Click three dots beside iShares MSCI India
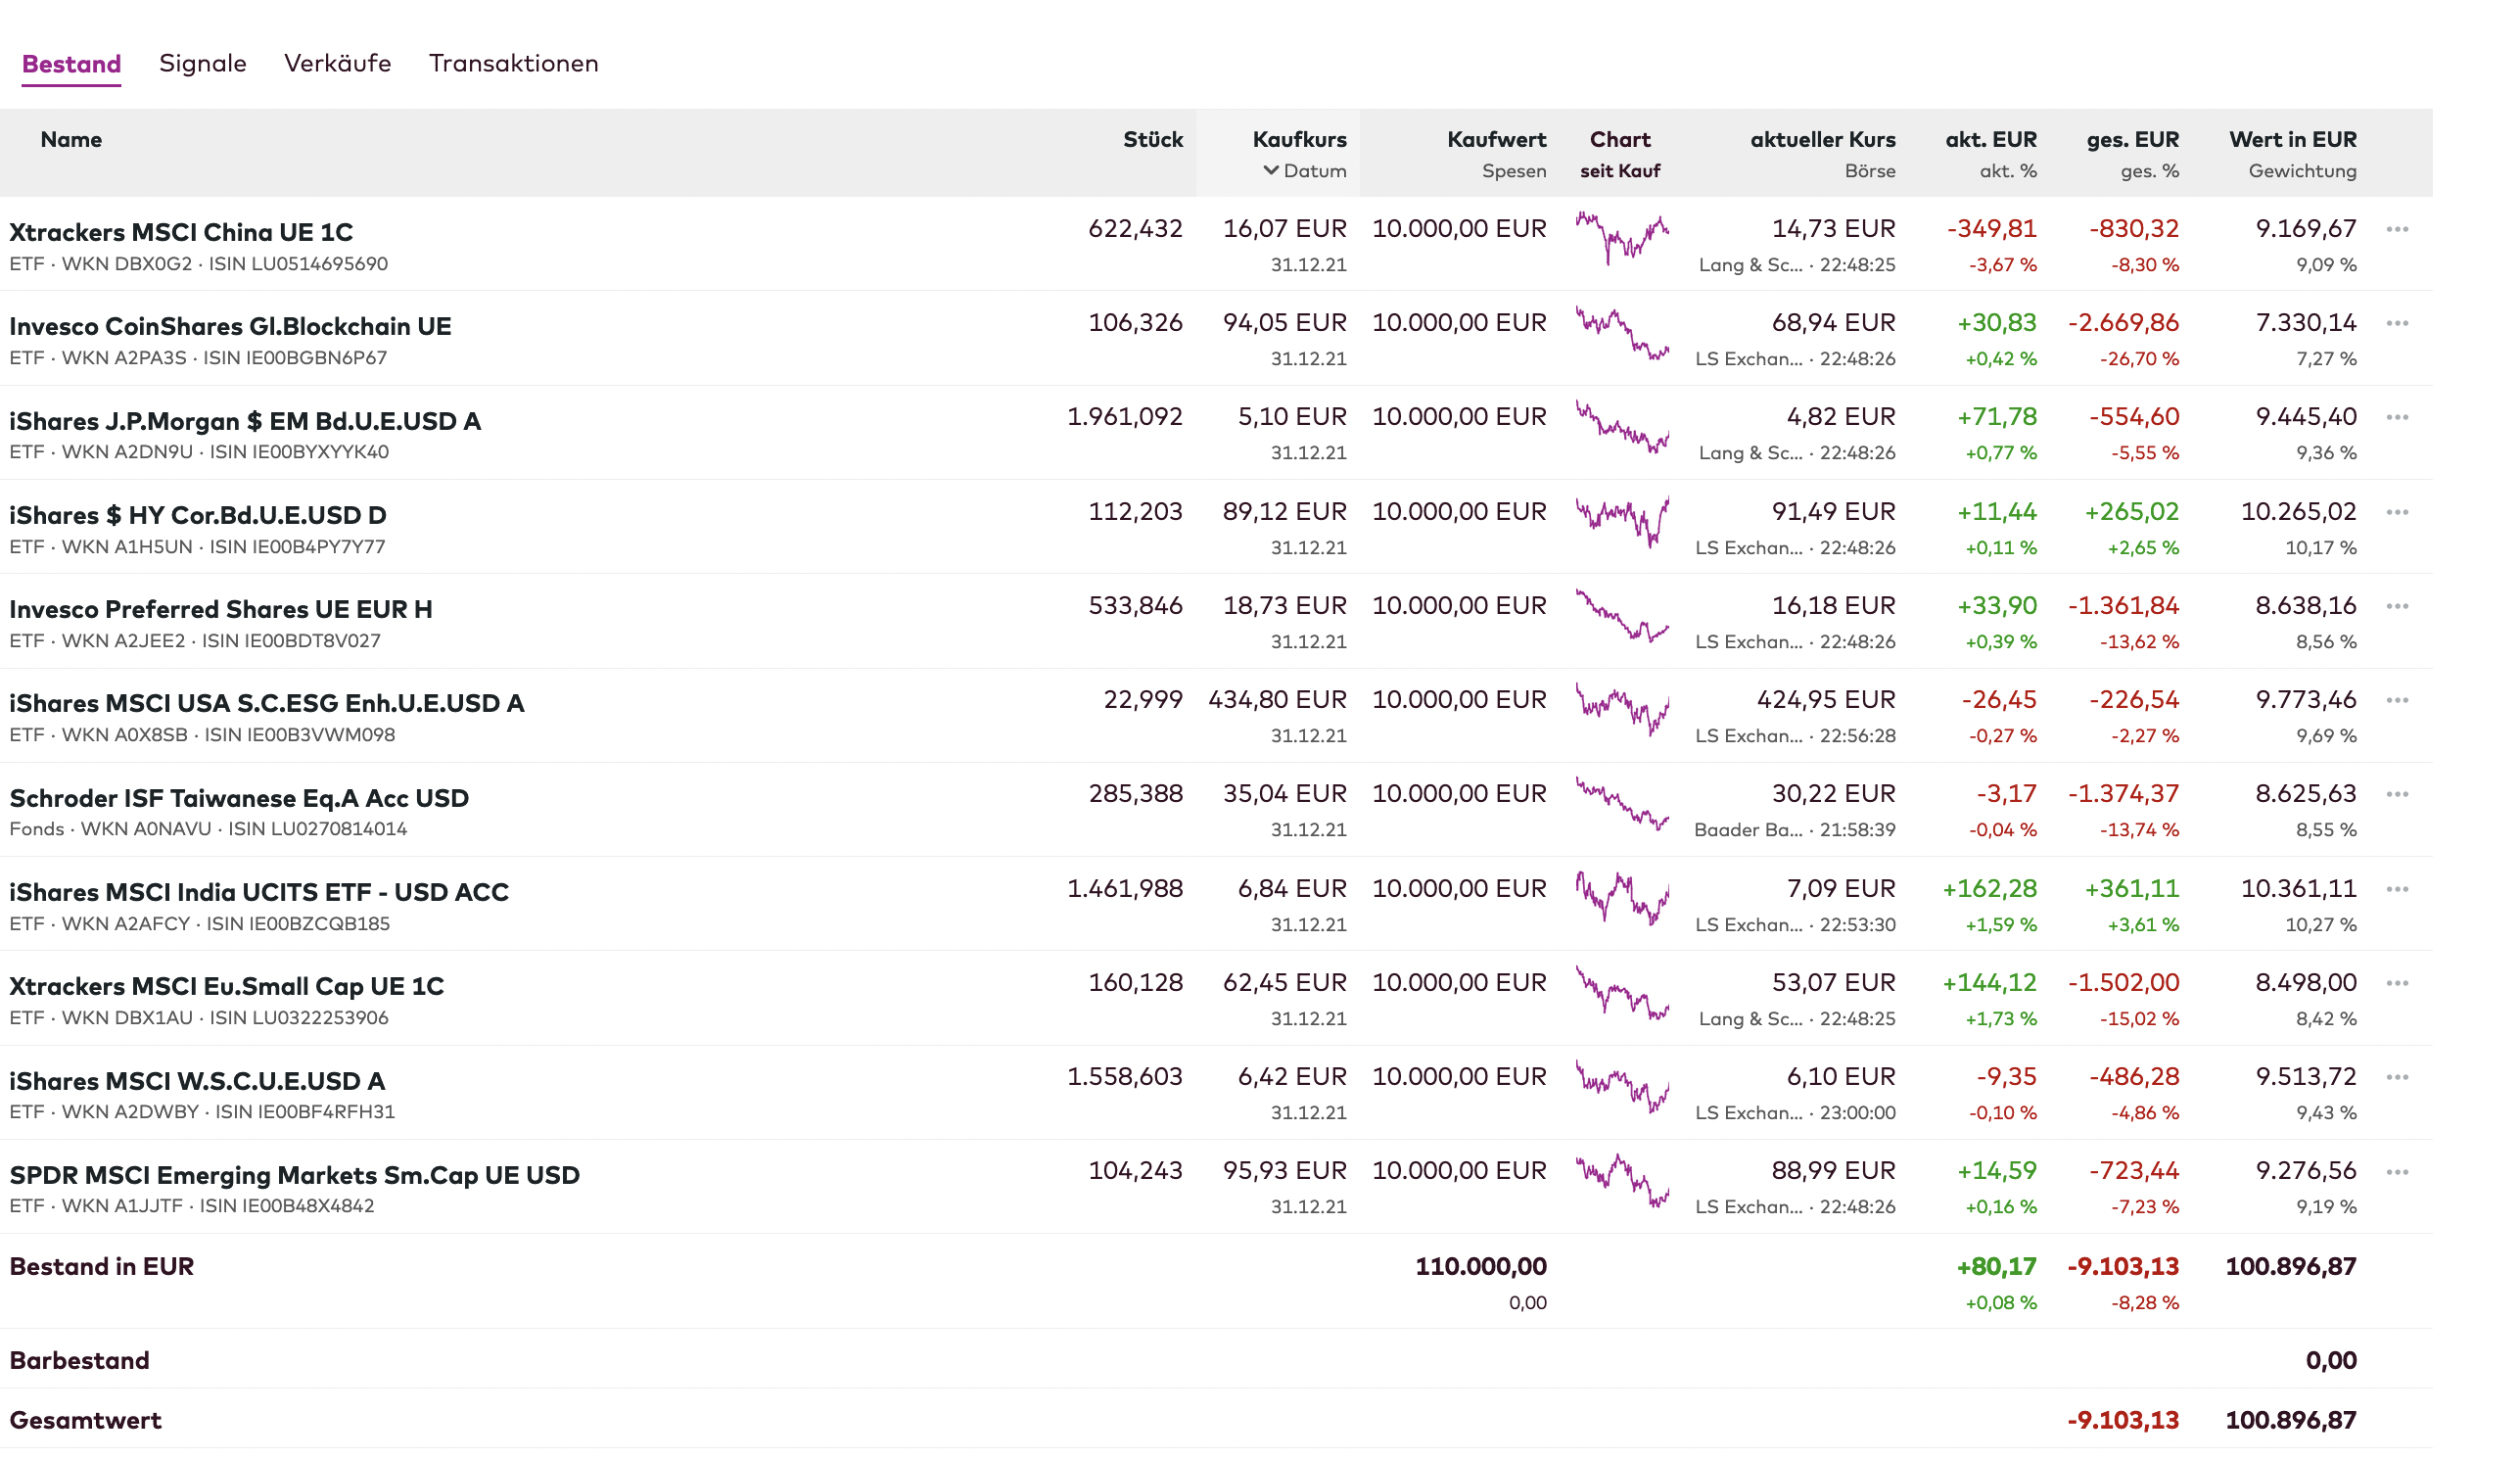The width and height of the screenshot is (2520, 1459). tap(2396, 889)
